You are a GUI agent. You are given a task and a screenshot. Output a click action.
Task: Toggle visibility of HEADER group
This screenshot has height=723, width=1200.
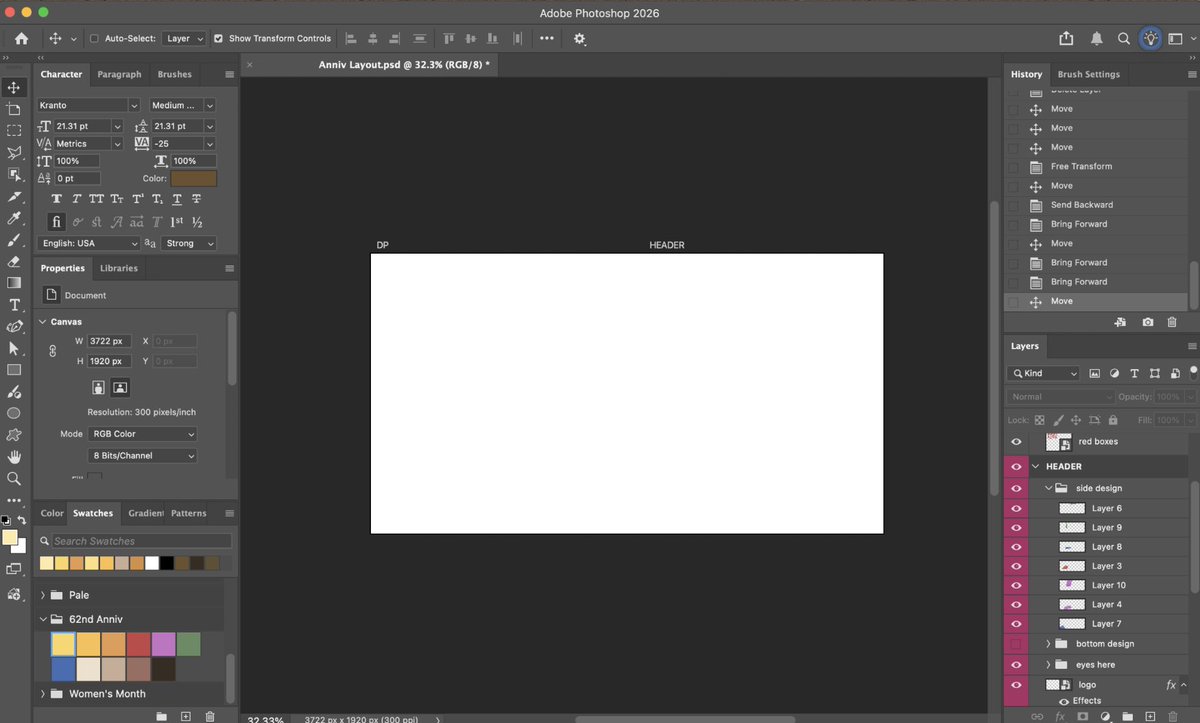coord(1016,466)
